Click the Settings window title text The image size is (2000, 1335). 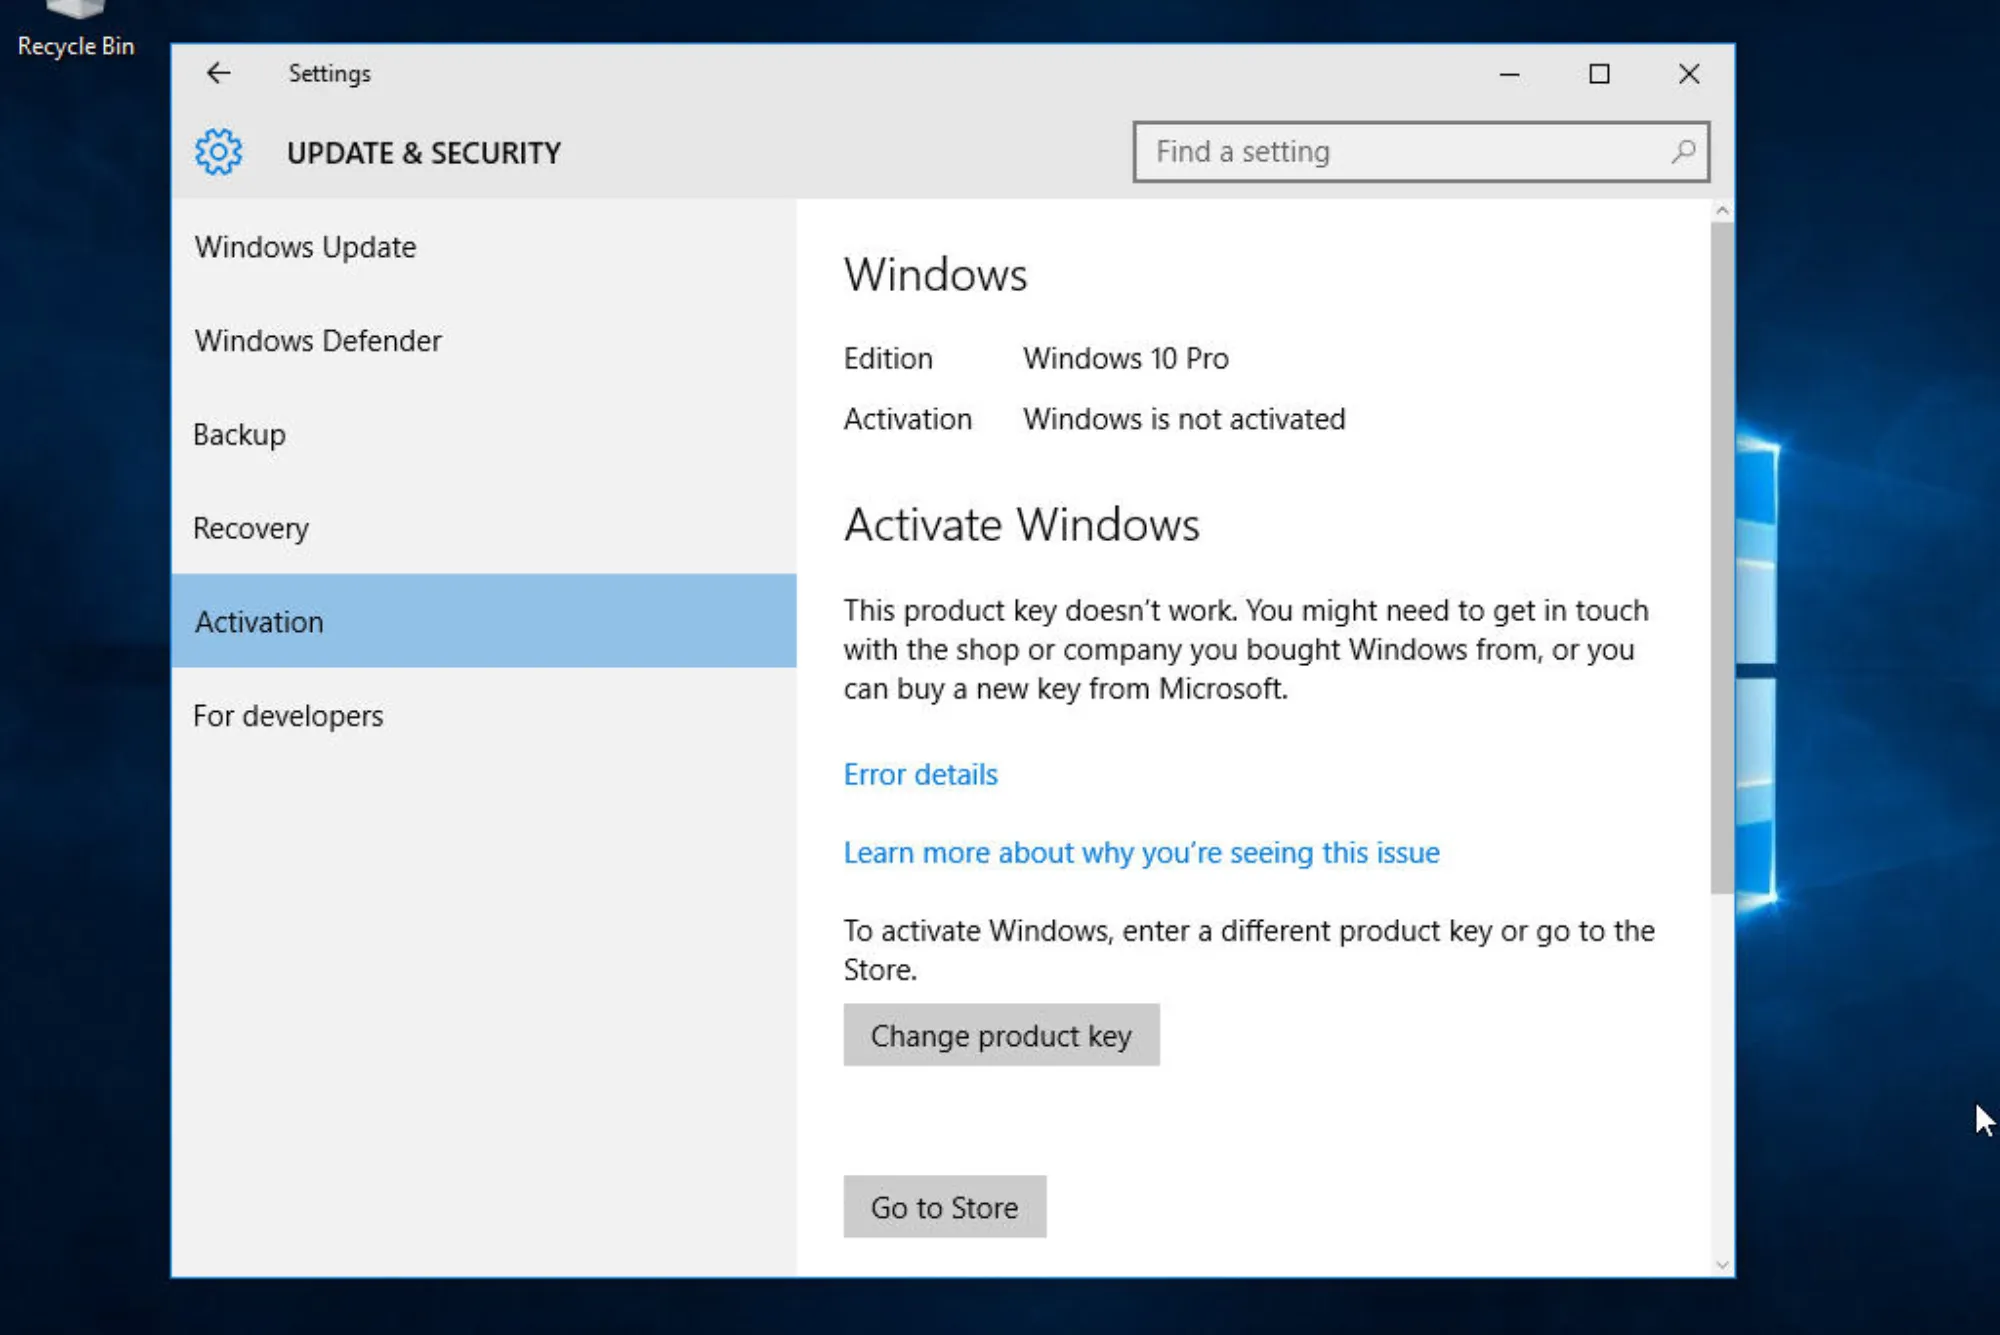[x=329, y=73]
